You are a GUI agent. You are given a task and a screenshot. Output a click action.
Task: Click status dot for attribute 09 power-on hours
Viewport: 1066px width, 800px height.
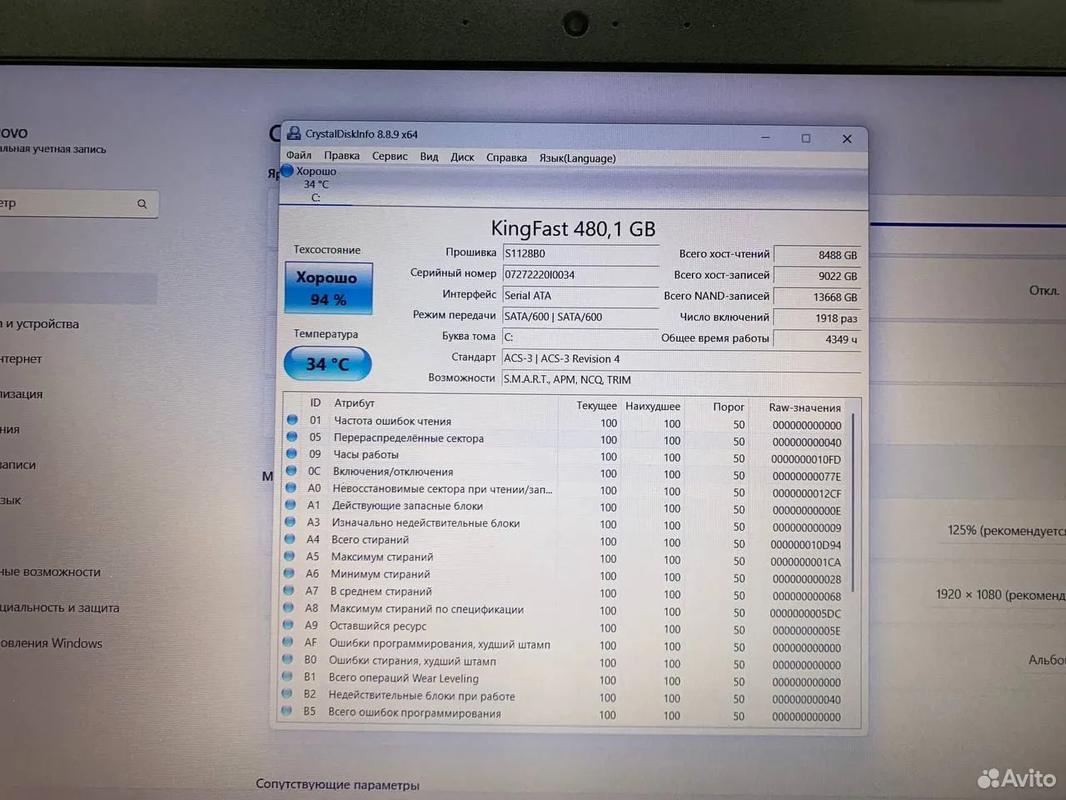point(292,453)
